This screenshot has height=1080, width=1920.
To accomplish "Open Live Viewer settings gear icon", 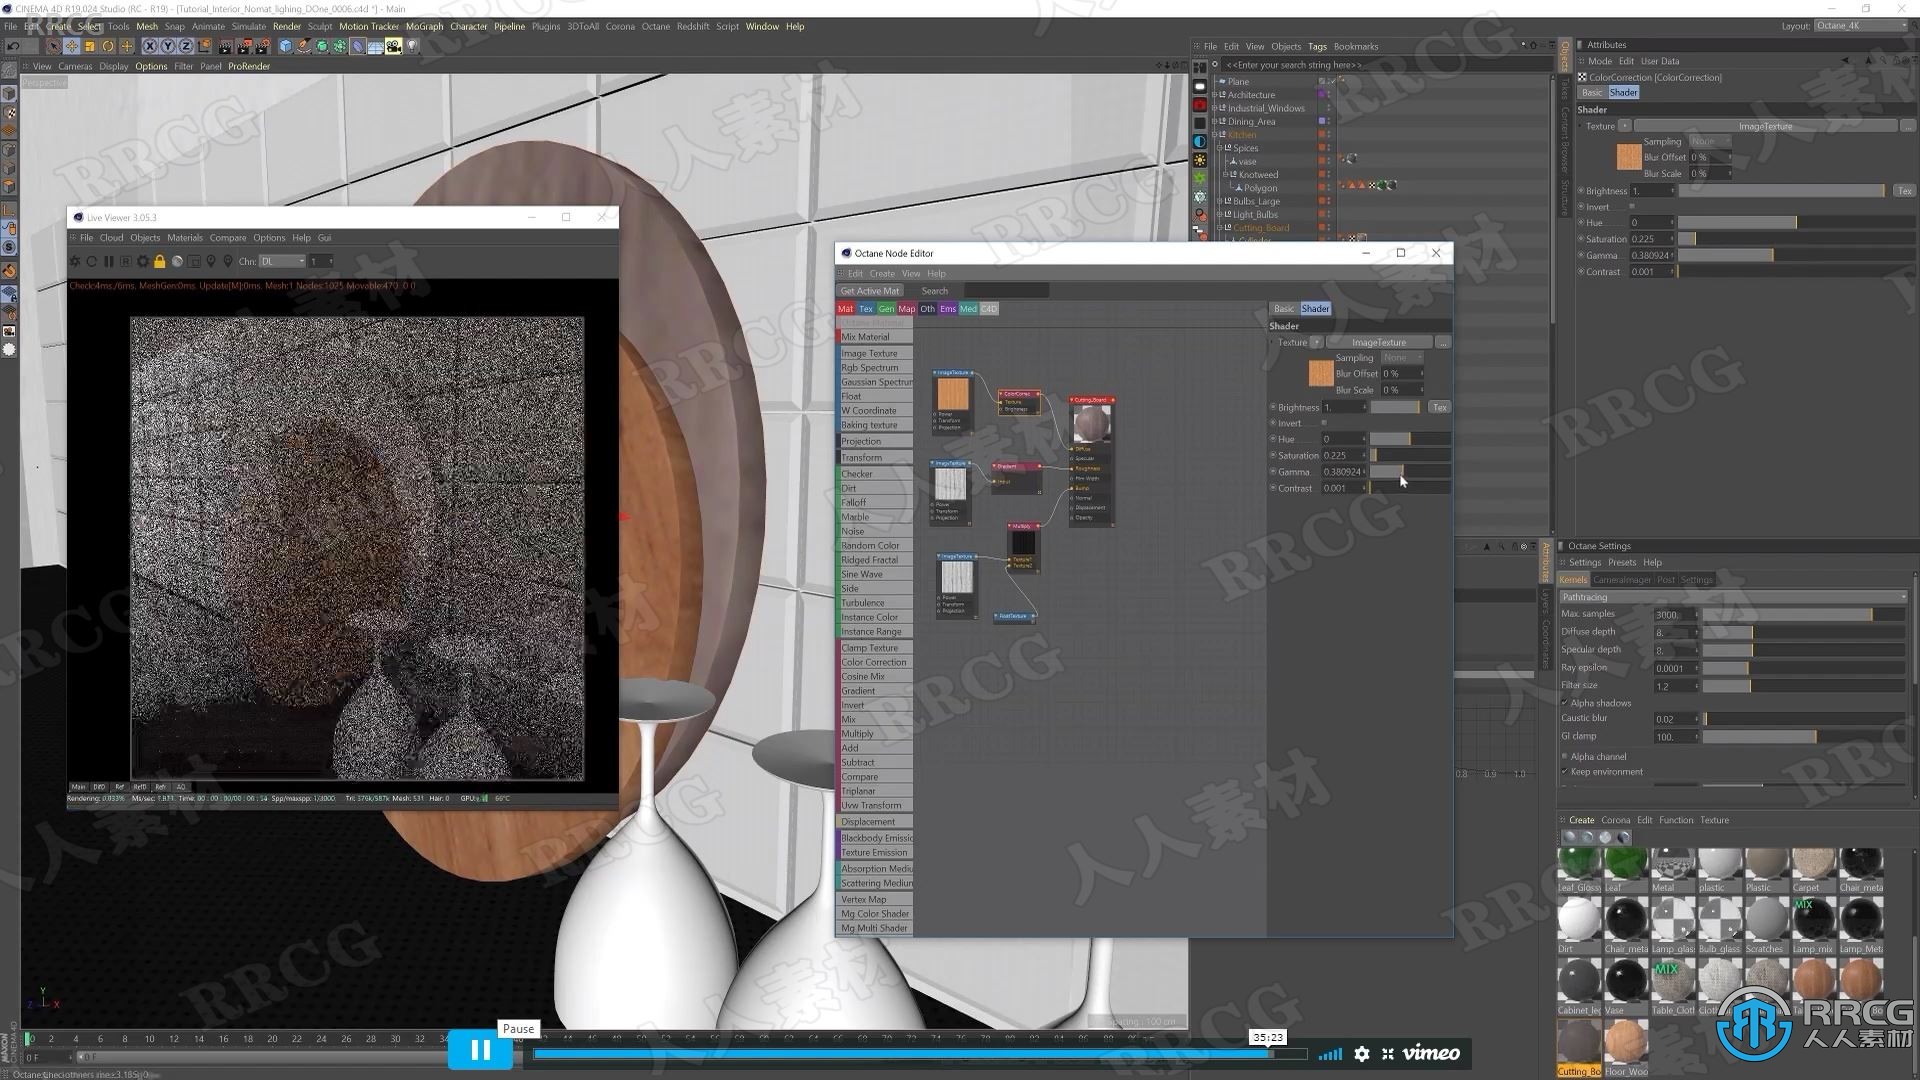I will 143,261.
